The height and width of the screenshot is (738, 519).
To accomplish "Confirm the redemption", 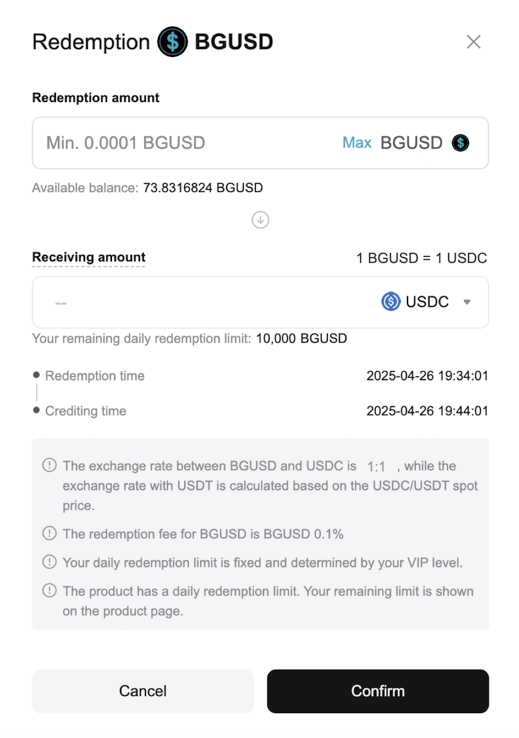I will (378, 691).
